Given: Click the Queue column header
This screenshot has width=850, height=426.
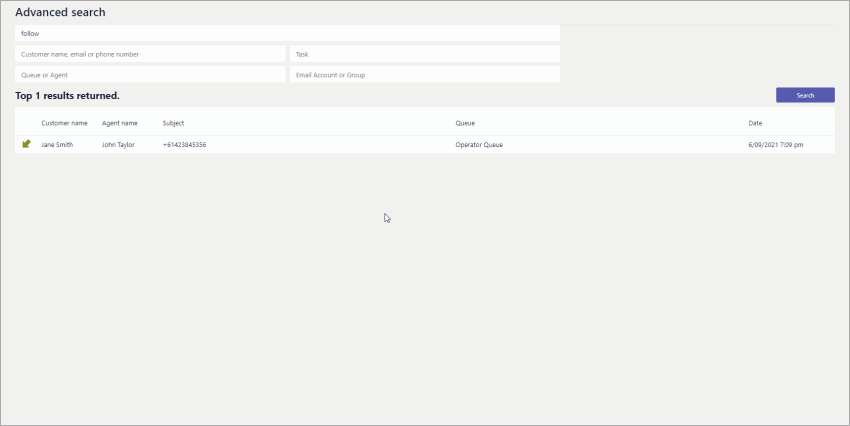Looking at the screenshot, I should pos(465,123).
